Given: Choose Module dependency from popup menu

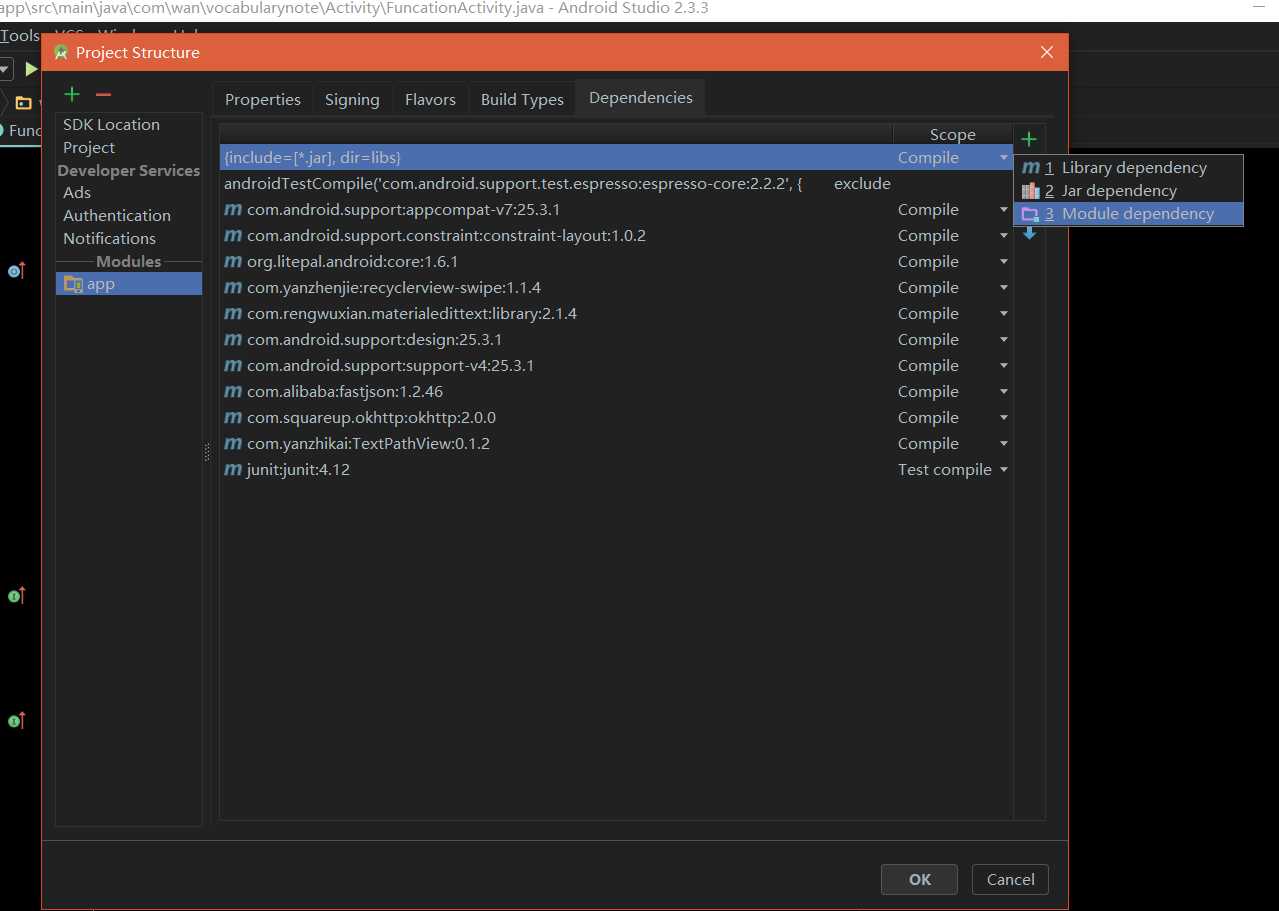Looking at the screenshot, I should coord(1128,214).
